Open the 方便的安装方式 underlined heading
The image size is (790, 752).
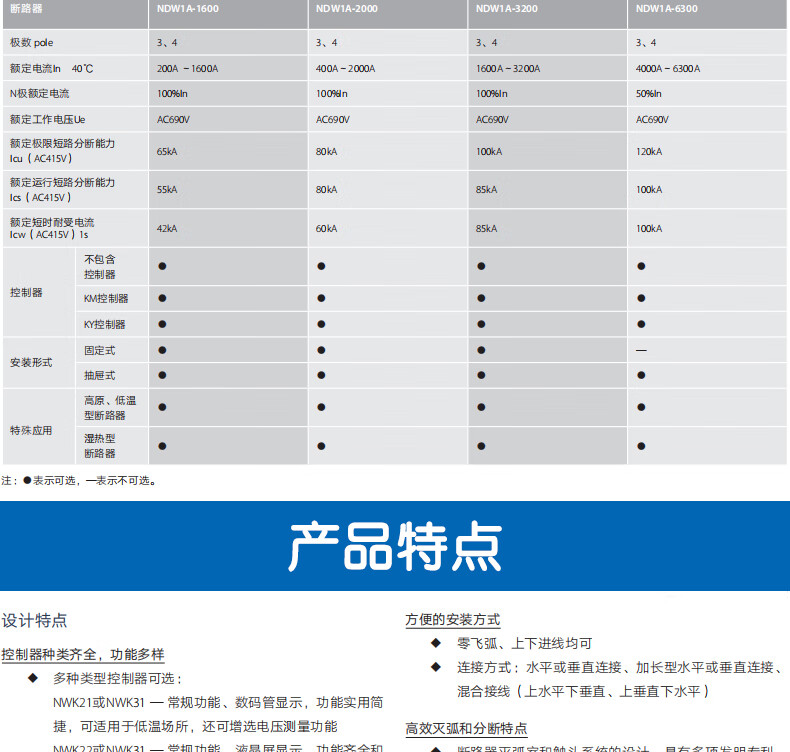[452, 620]
